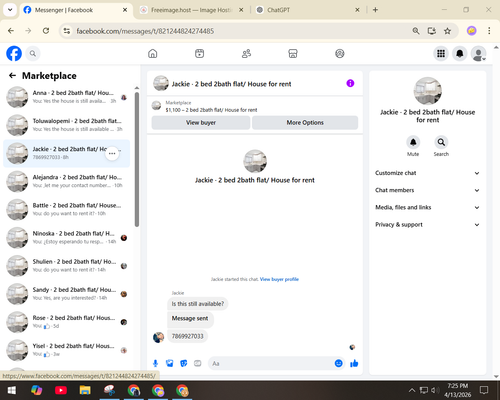Click the View buyer button
The height and width of the screenshot is (400, 500).
(x=201, y=123)
